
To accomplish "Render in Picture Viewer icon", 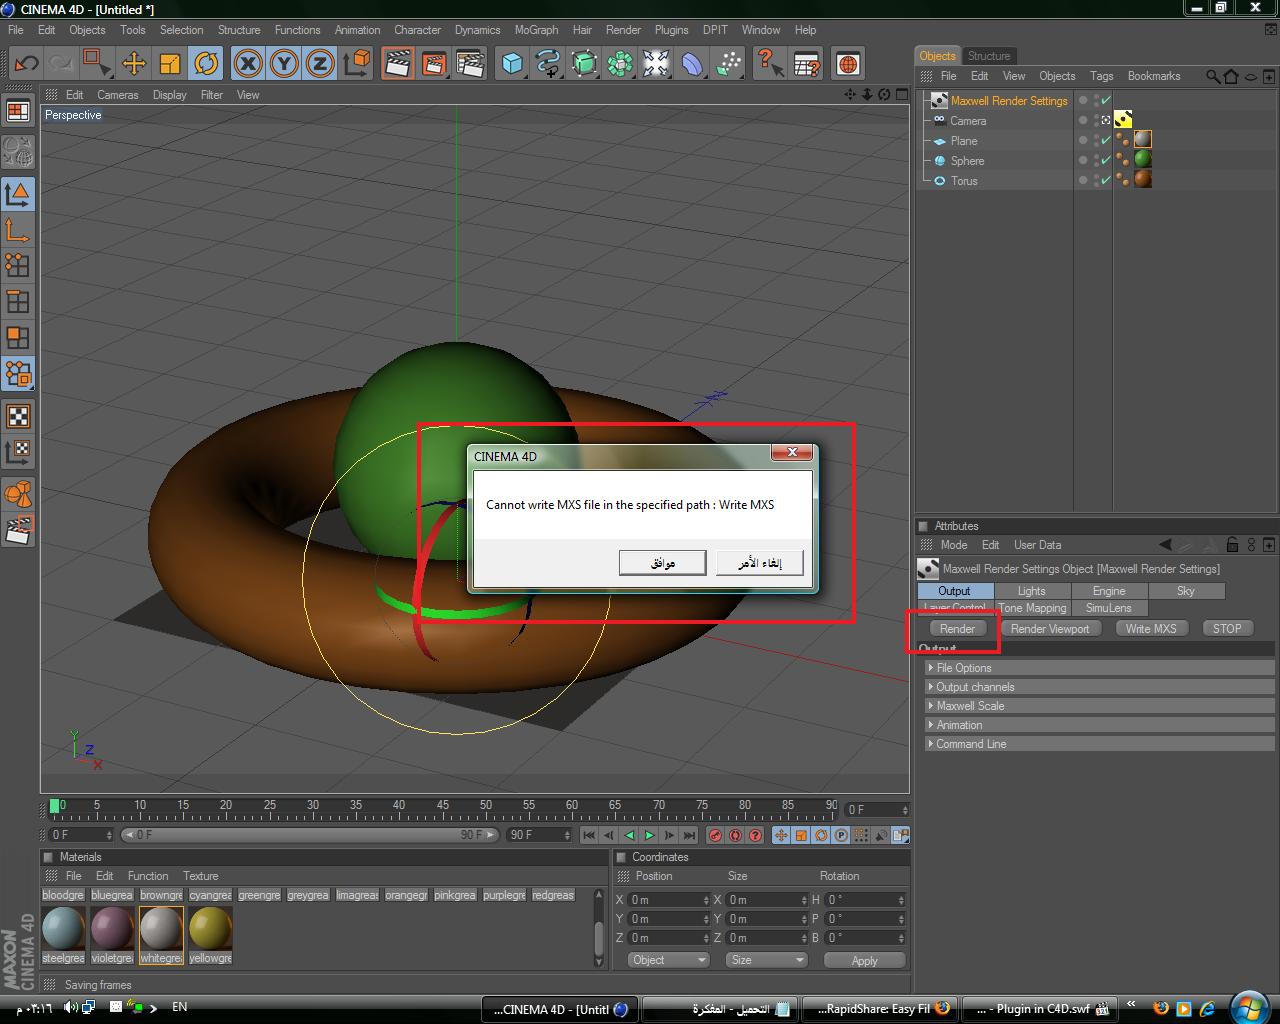I will [434, 64].
